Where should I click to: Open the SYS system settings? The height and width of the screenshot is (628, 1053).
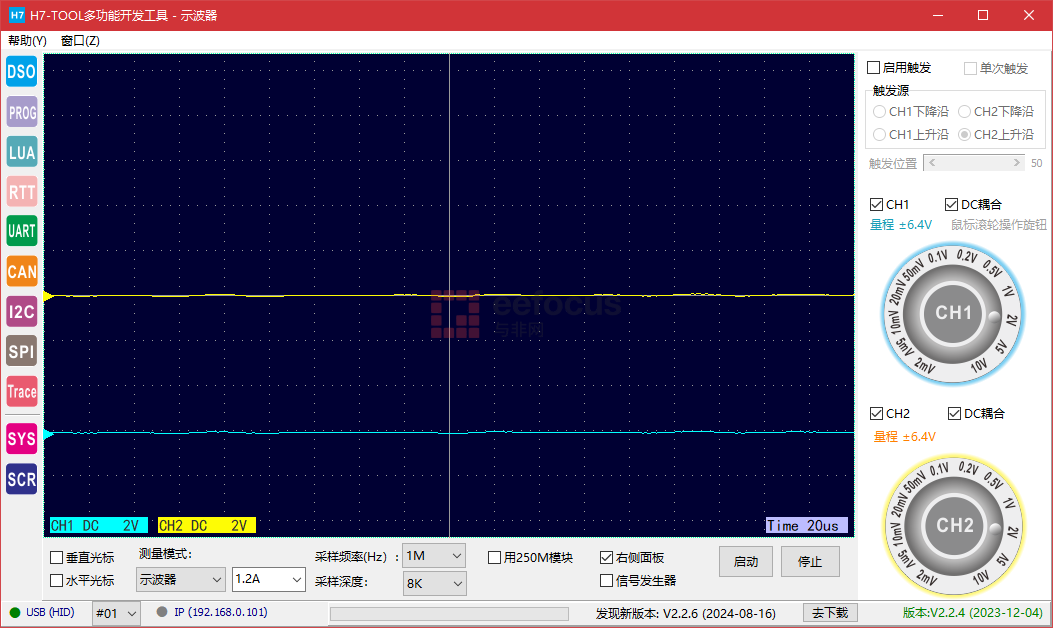click(21, 439)
